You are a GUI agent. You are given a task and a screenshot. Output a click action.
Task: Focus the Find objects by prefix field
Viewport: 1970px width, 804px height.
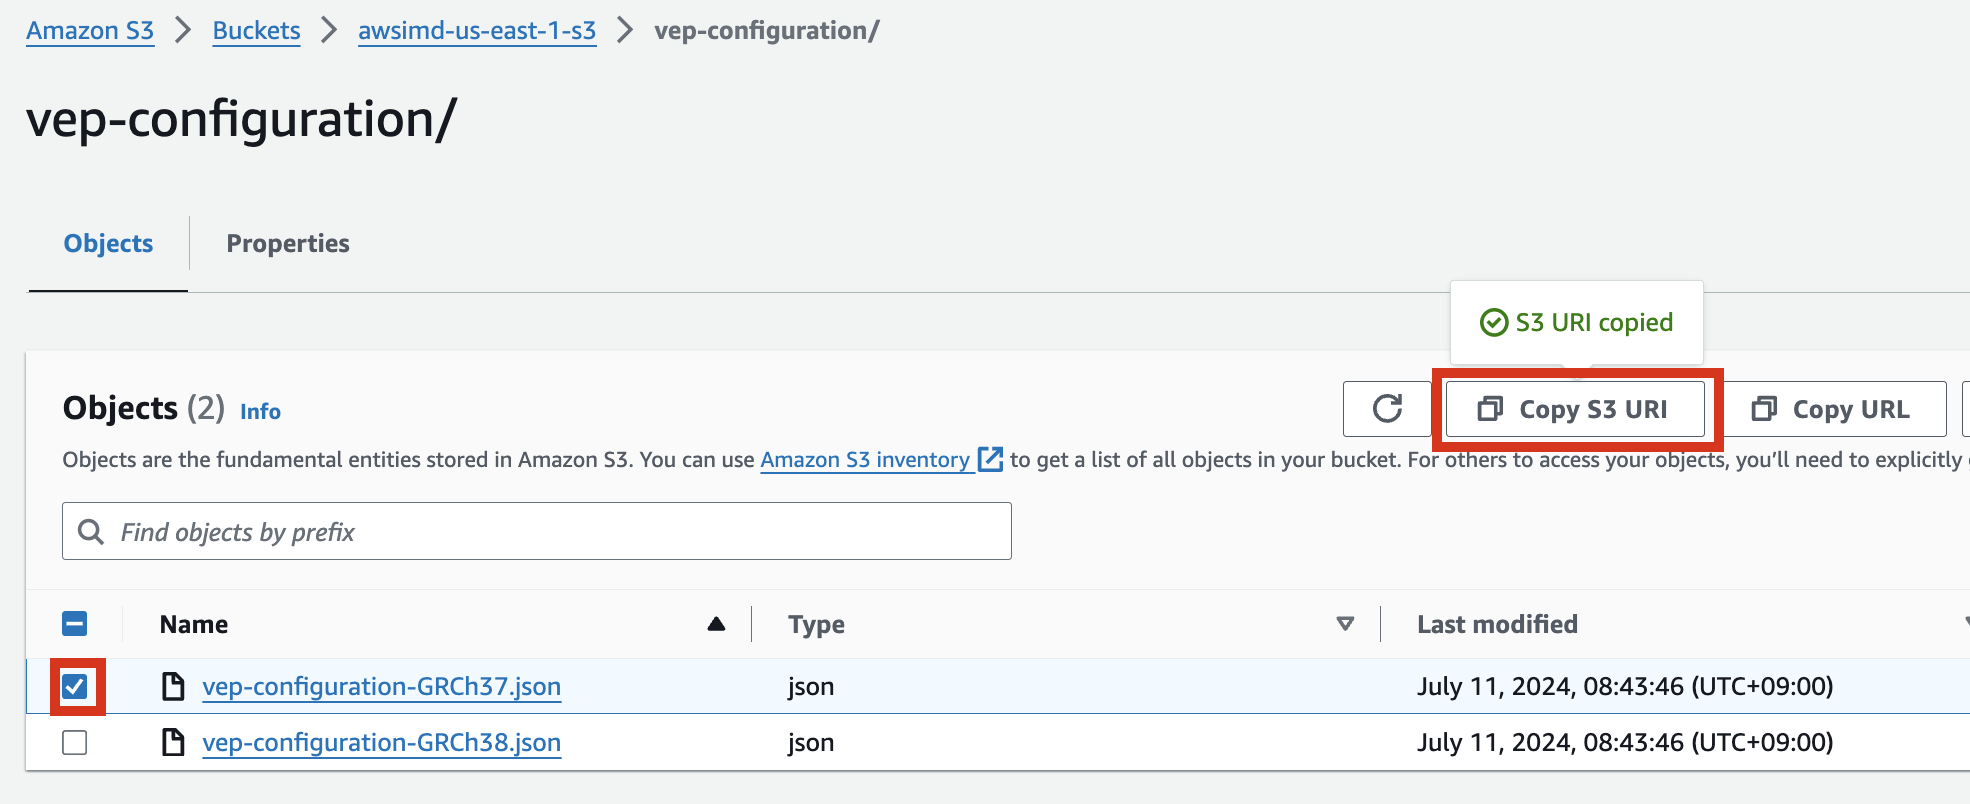pyautogui.click(x=560, y=531)
